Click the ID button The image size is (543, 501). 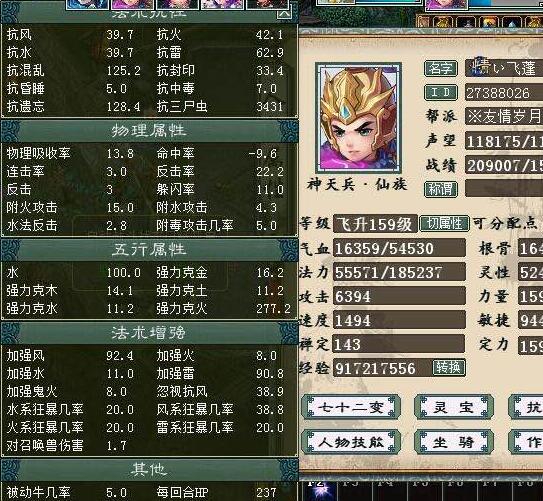coord(440,92)
